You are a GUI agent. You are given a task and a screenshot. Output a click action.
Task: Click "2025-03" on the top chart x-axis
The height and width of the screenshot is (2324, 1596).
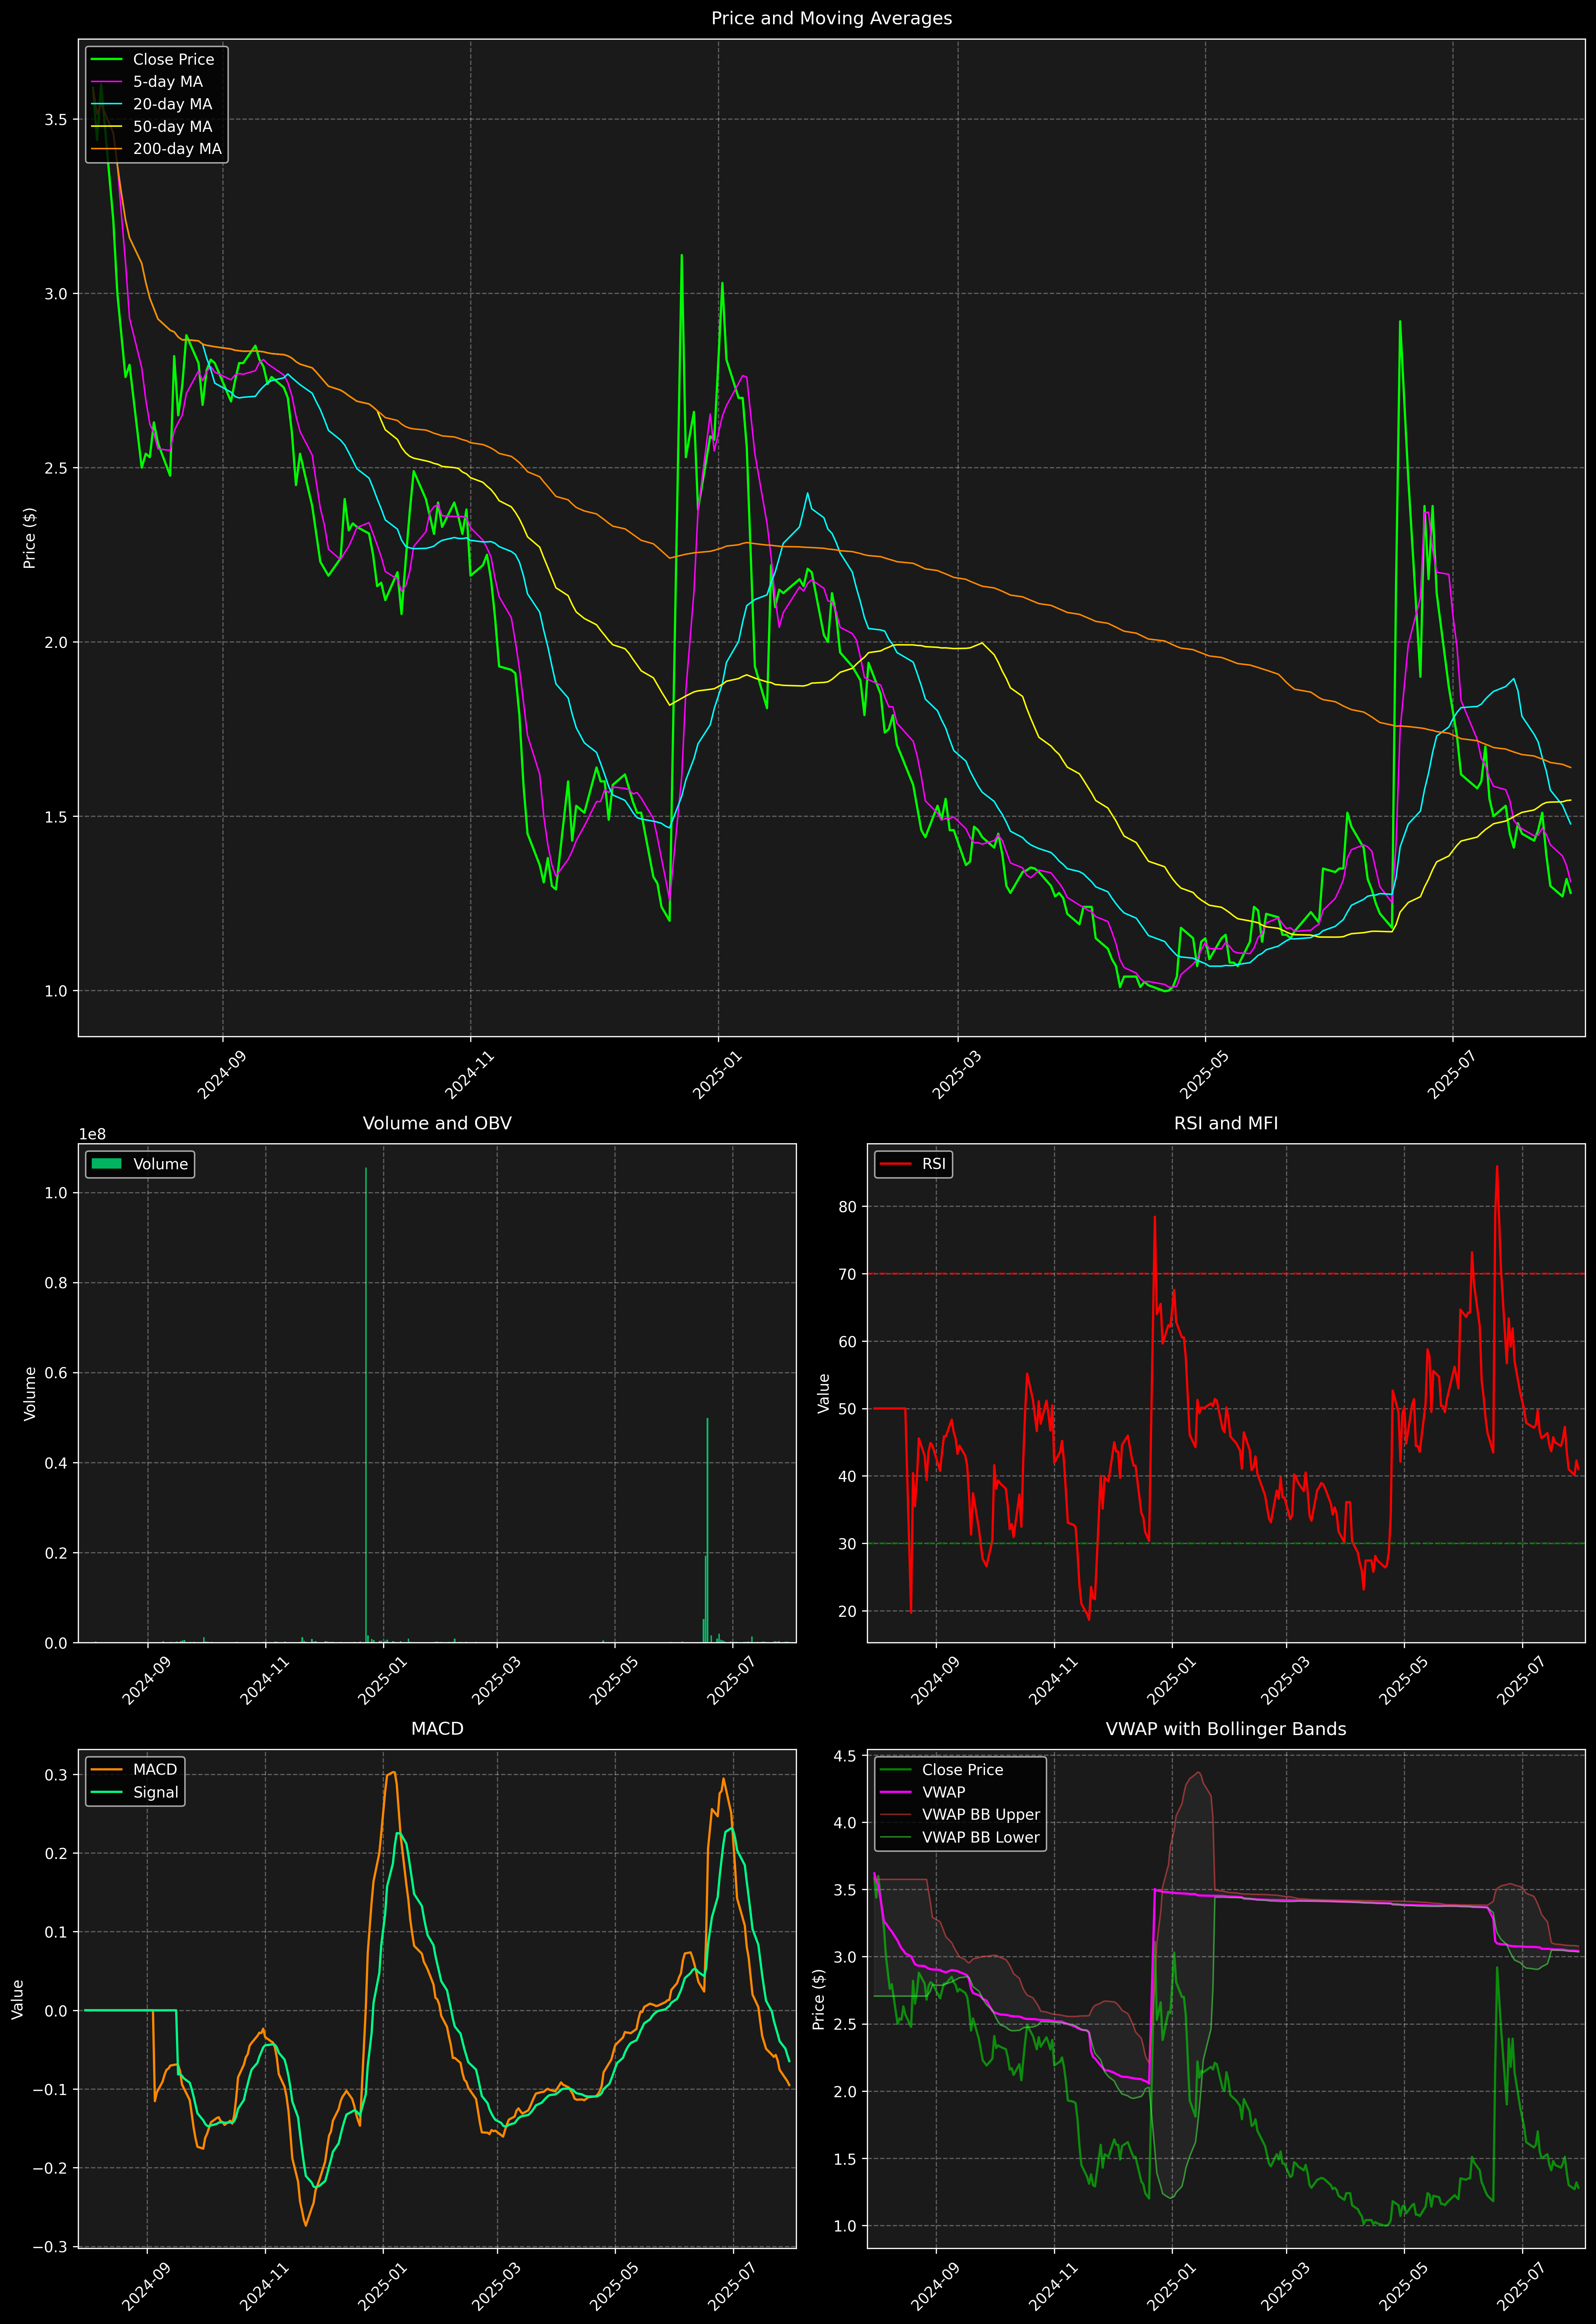click(957, 1075)
